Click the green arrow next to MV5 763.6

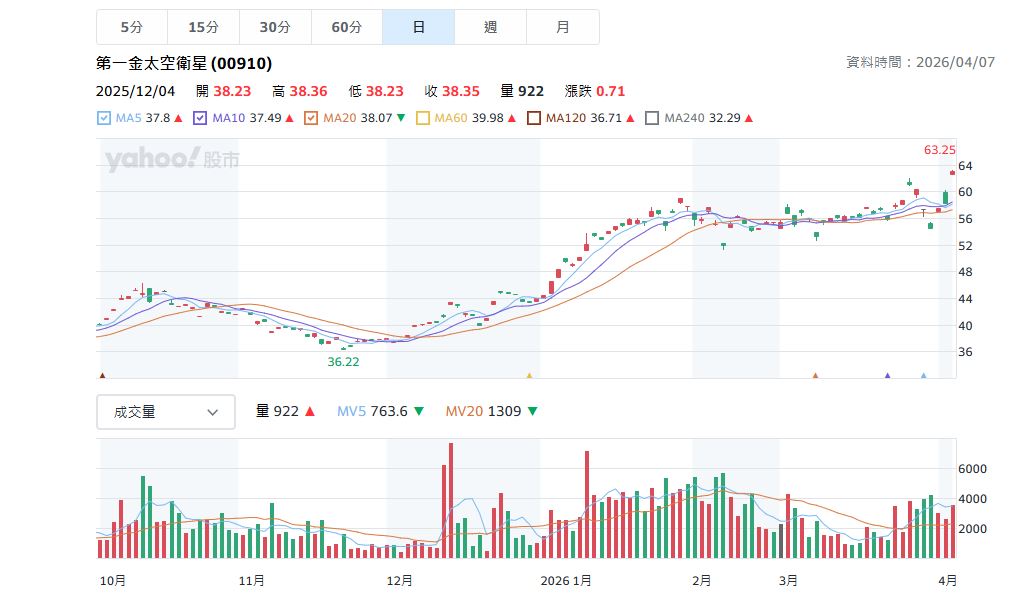[418, 411]
